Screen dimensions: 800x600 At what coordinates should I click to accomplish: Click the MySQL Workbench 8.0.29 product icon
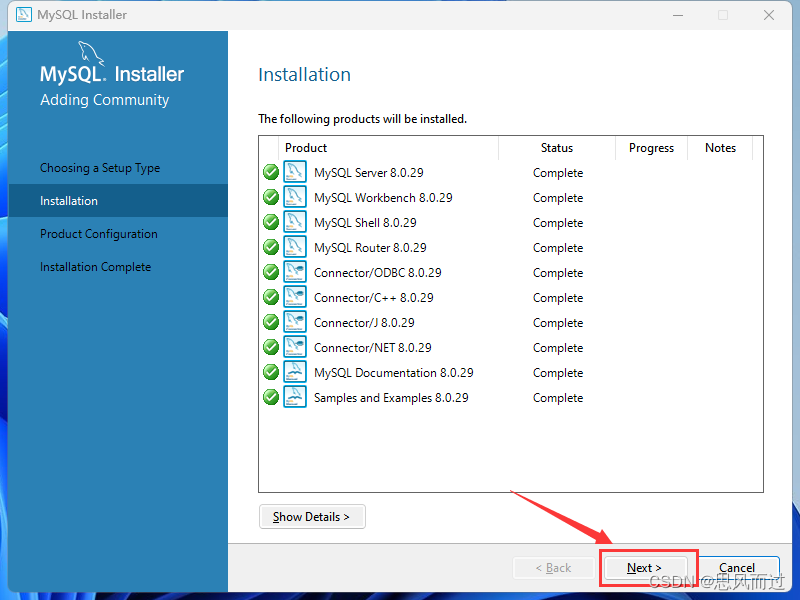(x=295, y=197)
